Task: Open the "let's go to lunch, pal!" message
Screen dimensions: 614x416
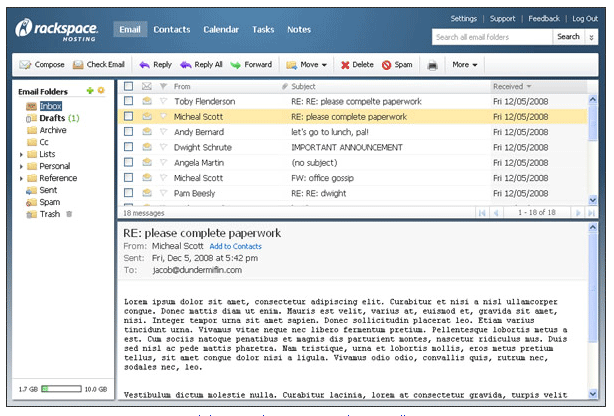Action: [x=330, y=132]
